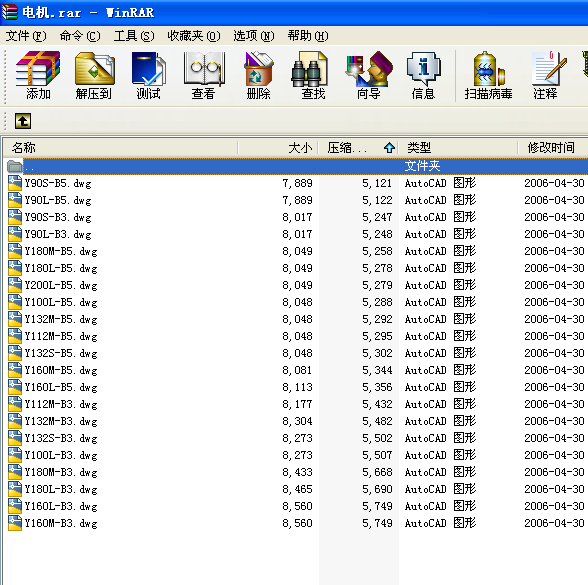Open the File (文件) menu
This screenshot has width=588, height=585.
[26, 36]
